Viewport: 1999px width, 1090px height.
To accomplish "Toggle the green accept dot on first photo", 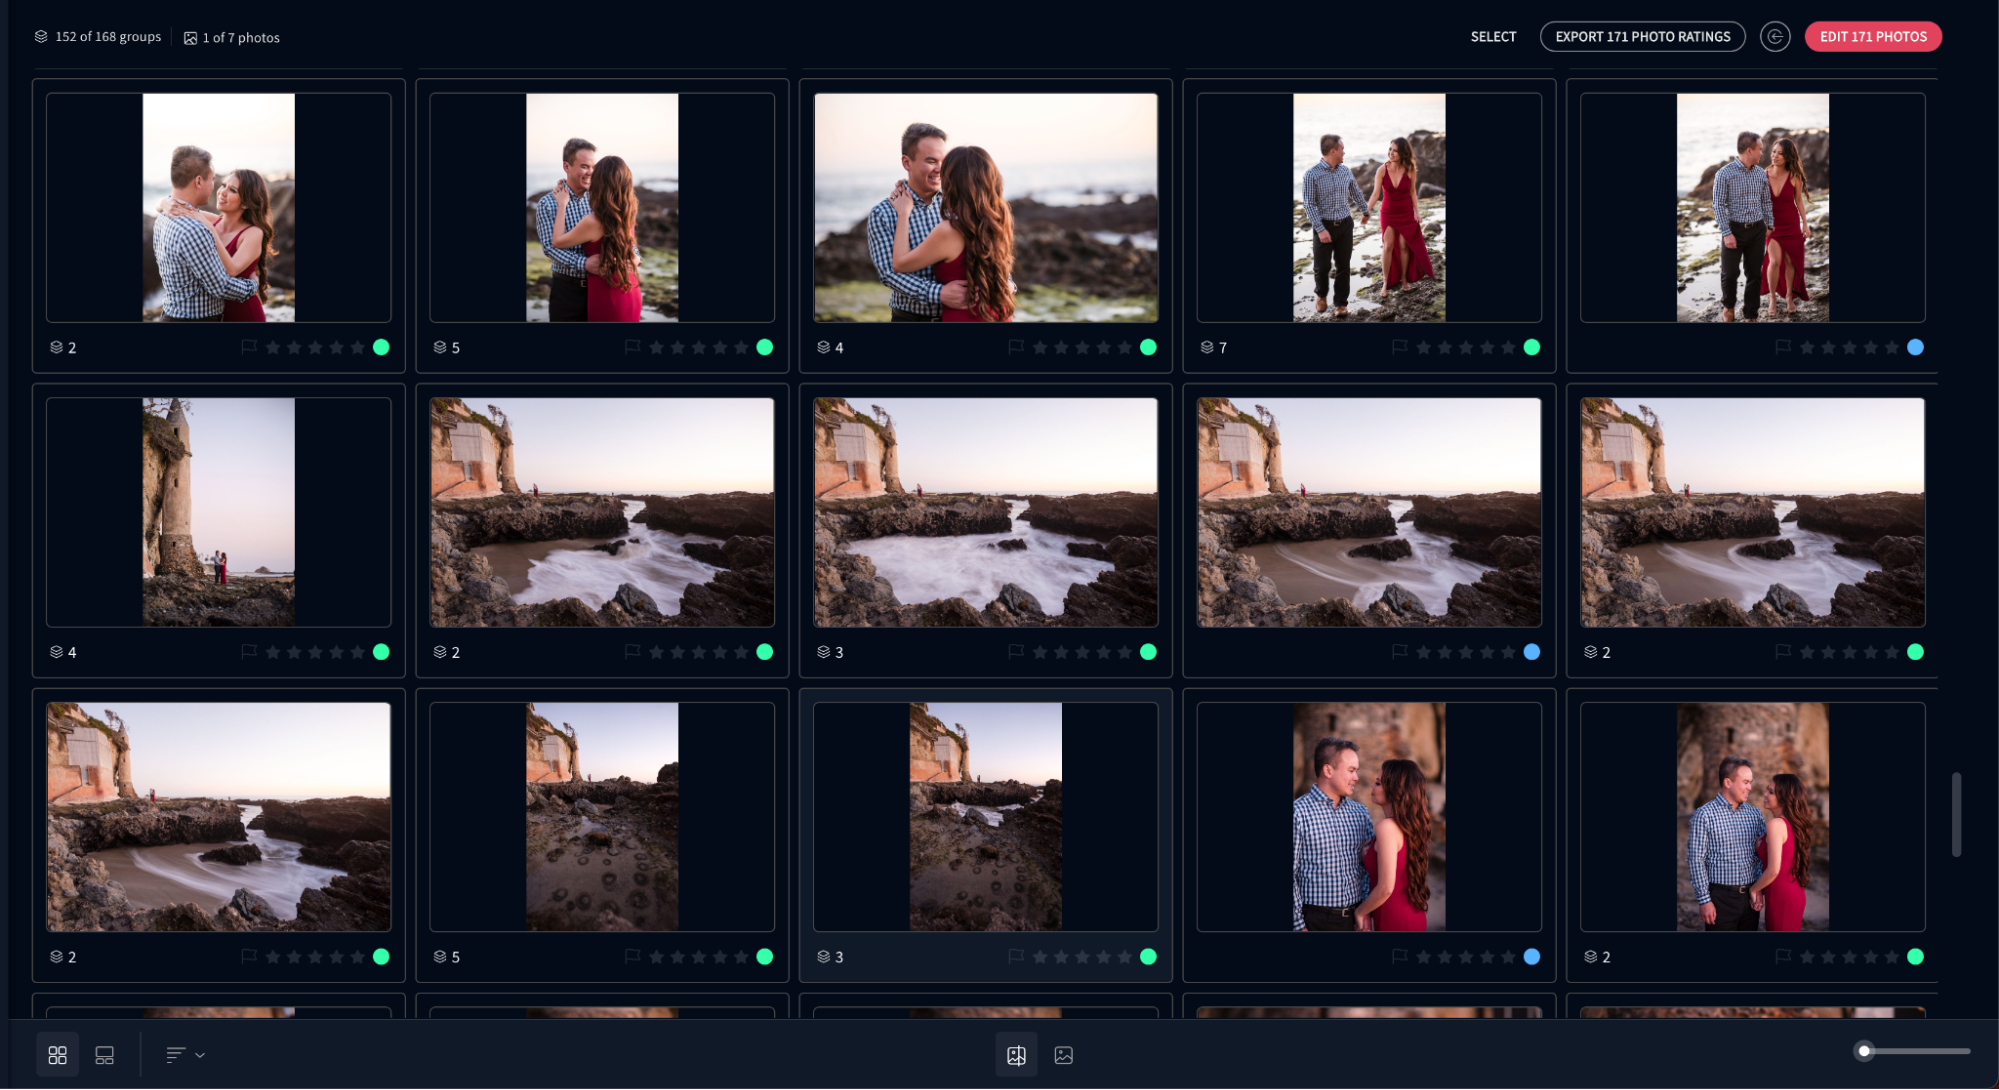I will (x=380, y=347).
